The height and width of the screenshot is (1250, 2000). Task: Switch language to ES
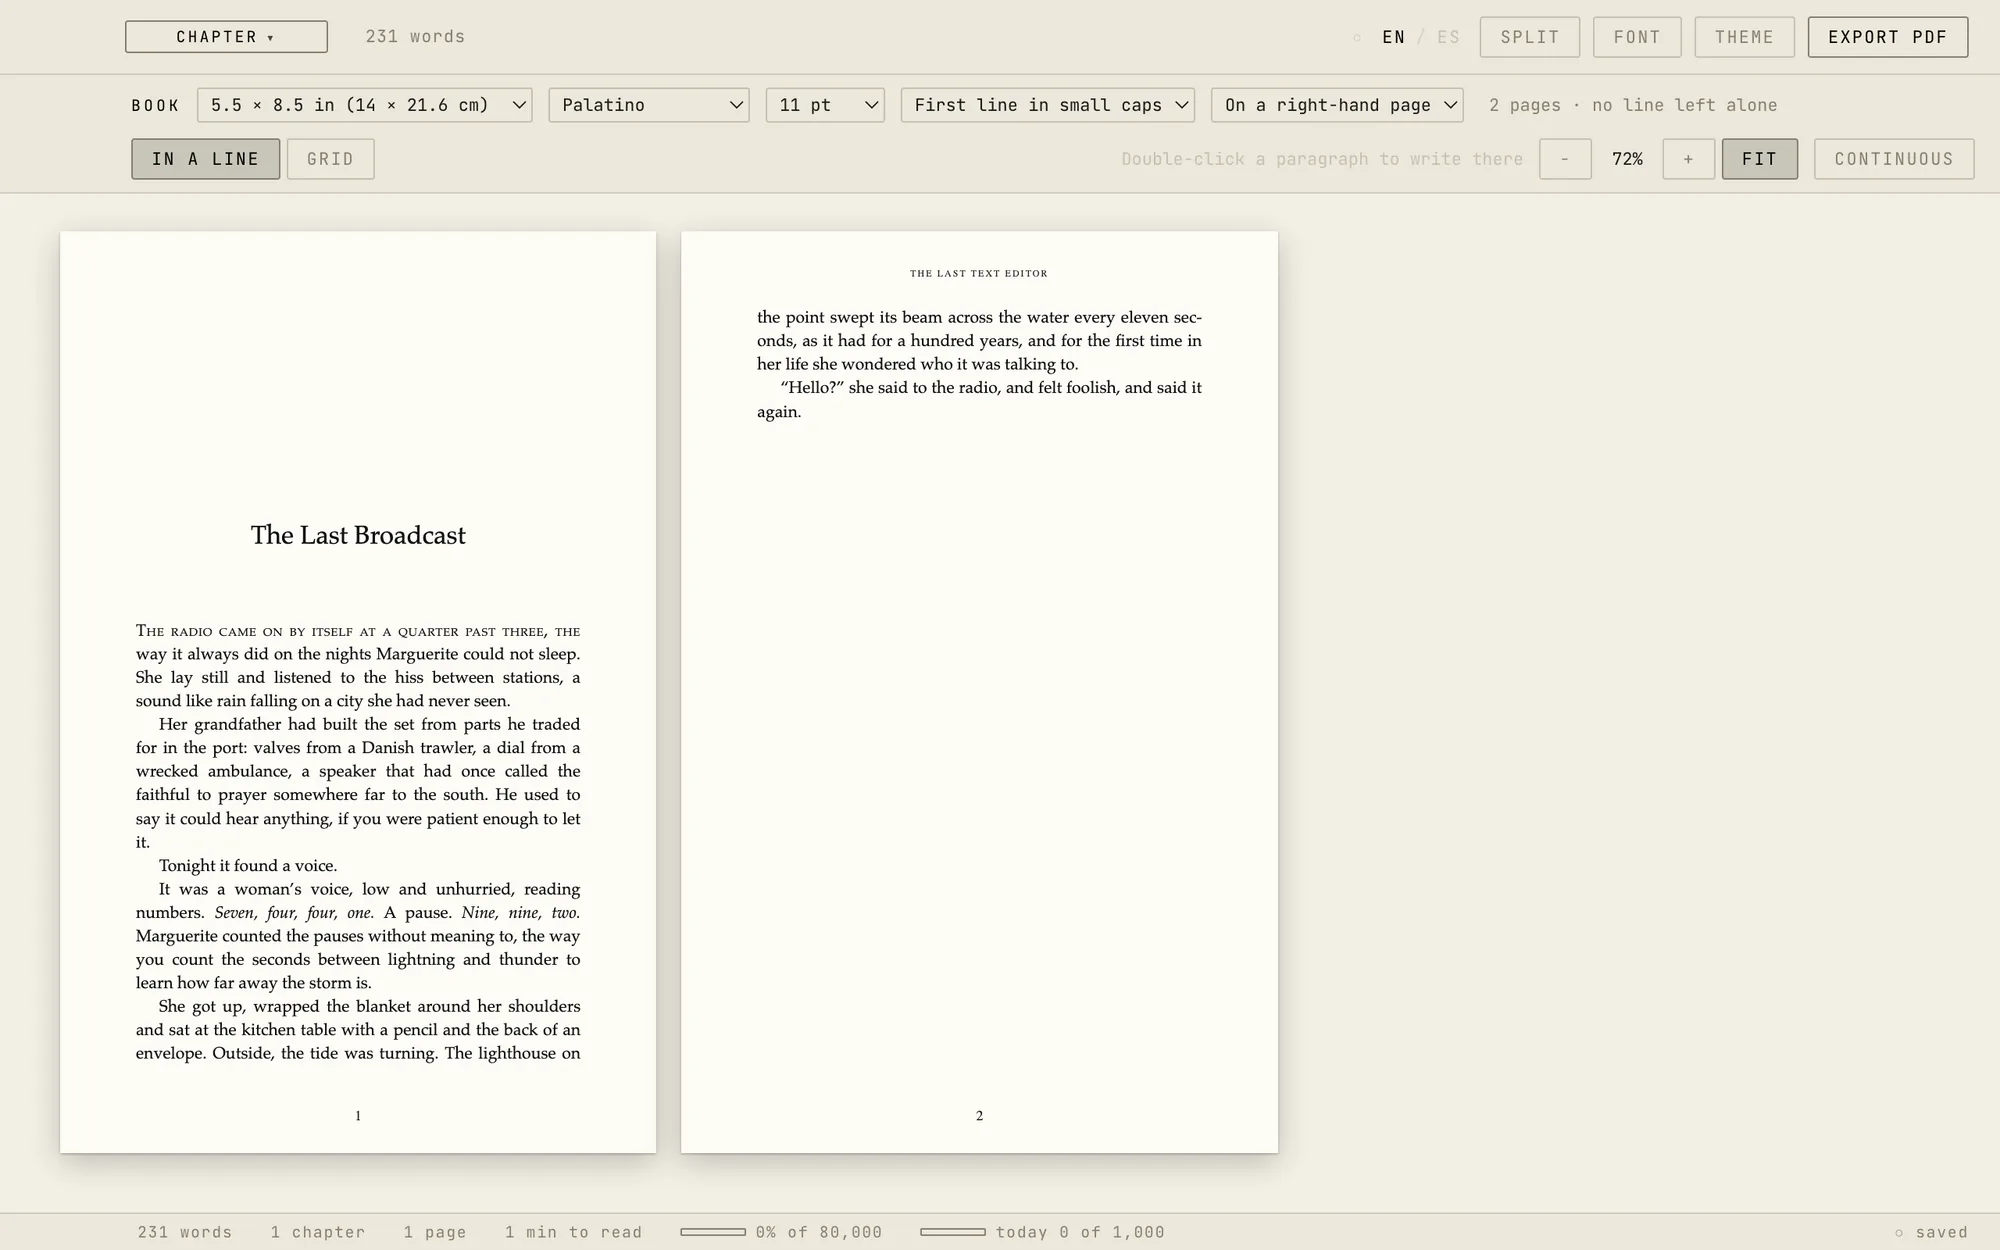coord(1448,37)
